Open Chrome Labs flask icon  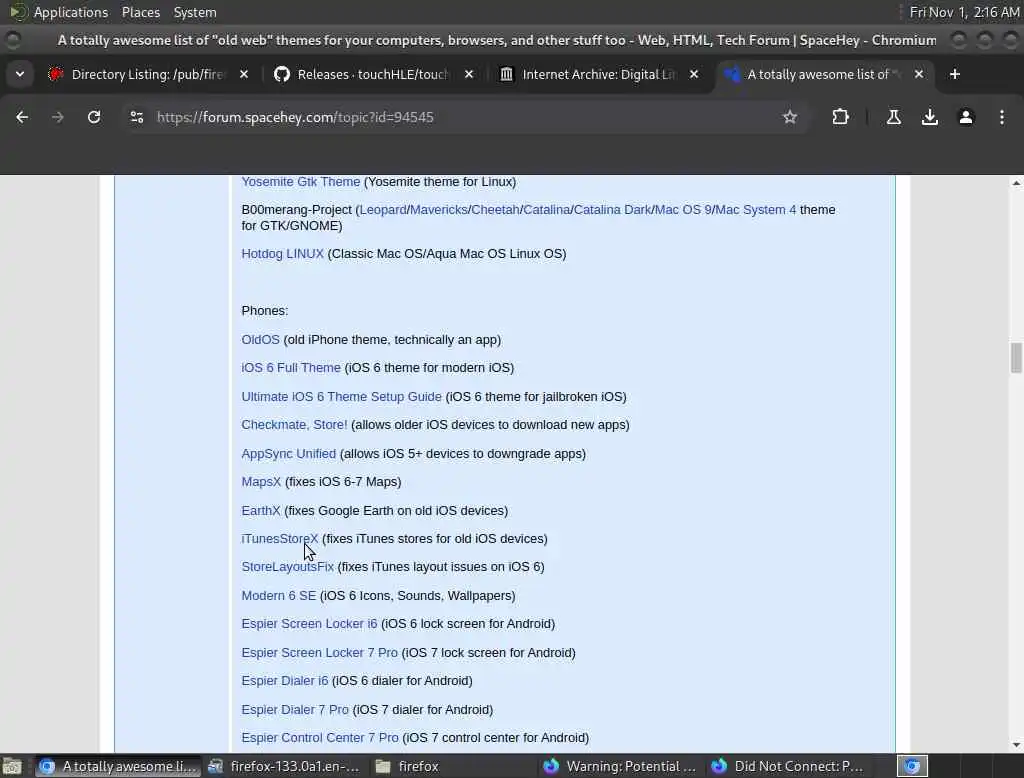coord(893,117)
